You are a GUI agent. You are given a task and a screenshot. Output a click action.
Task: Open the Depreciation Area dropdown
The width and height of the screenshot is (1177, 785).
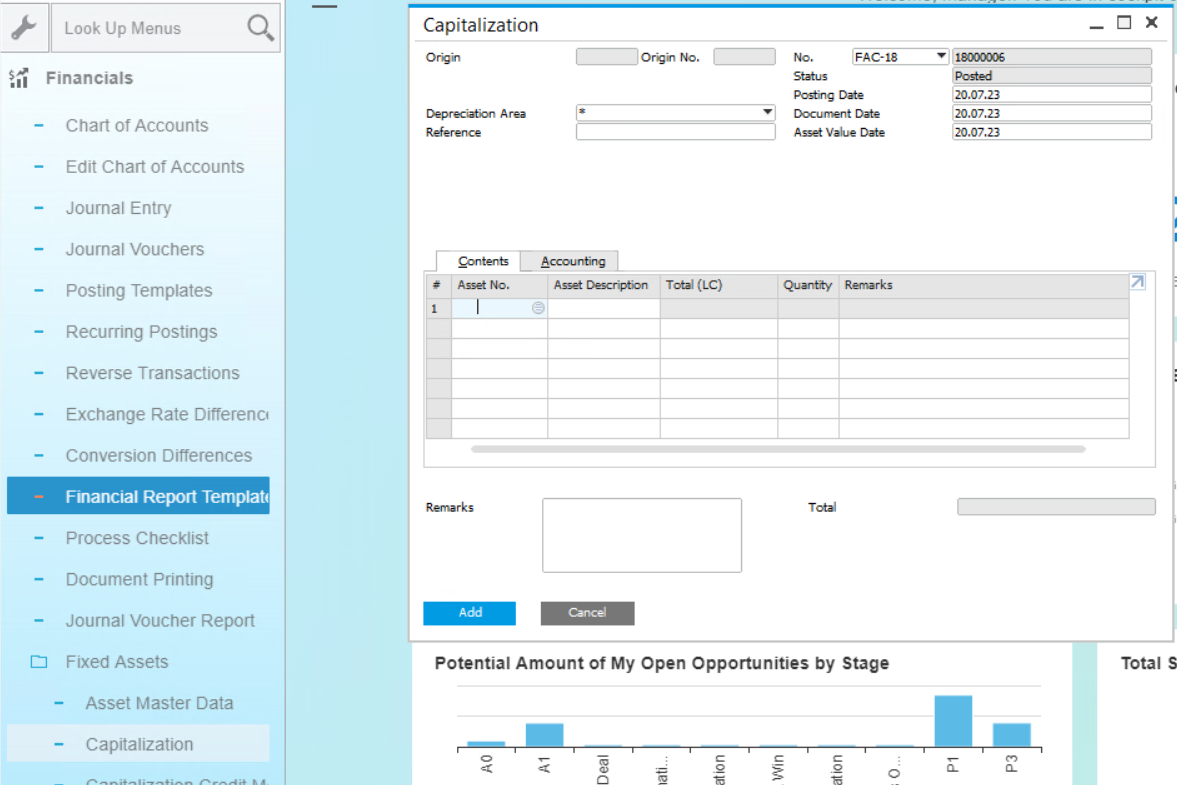tap(767, 113)
